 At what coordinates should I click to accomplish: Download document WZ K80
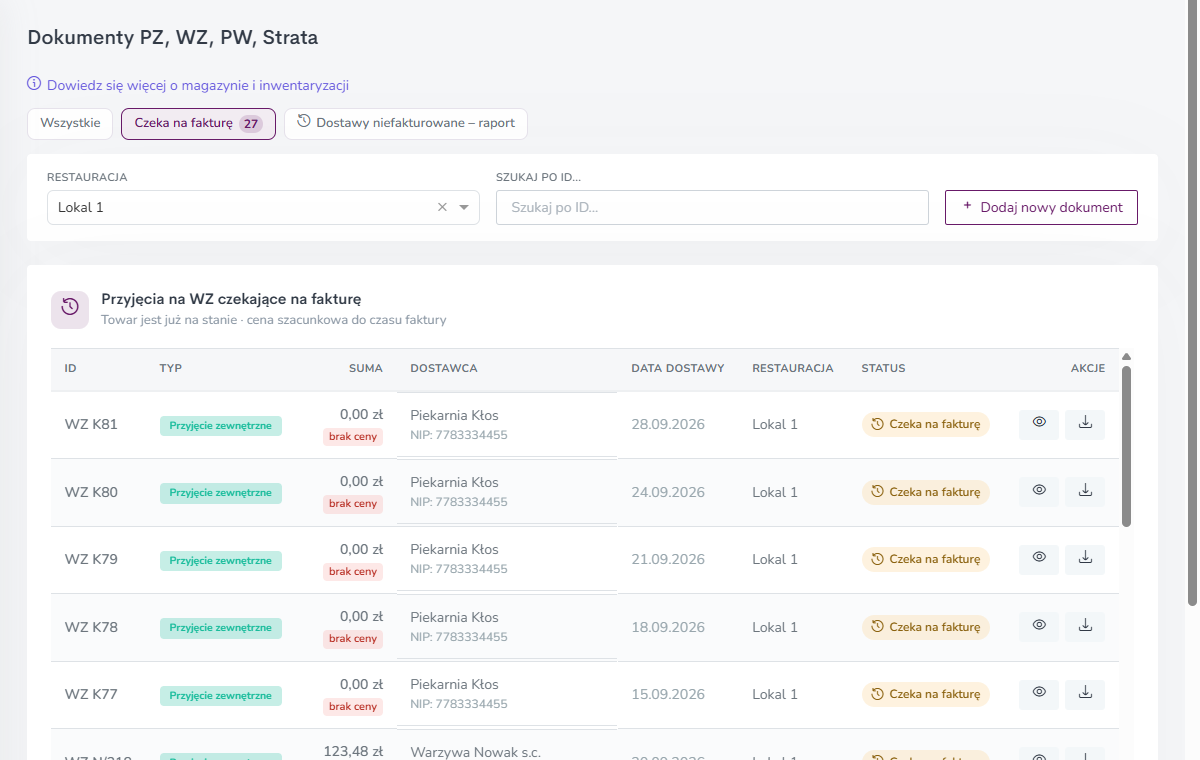pyautogui.click(x=1085, y=491)
